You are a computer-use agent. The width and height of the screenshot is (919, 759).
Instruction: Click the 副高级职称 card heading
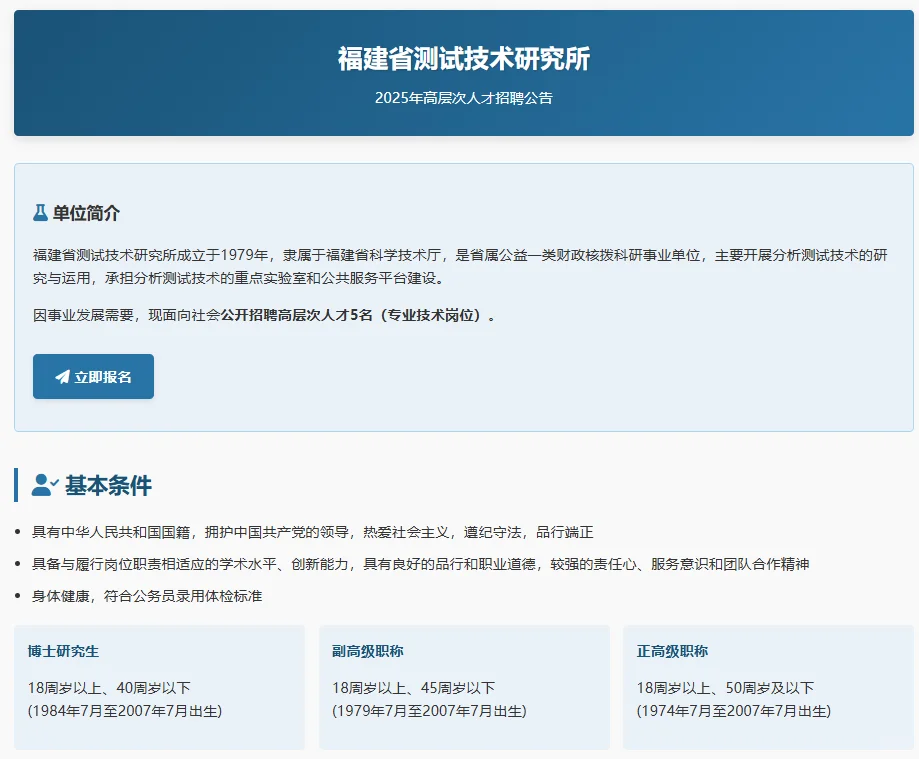tap(367, 651)
